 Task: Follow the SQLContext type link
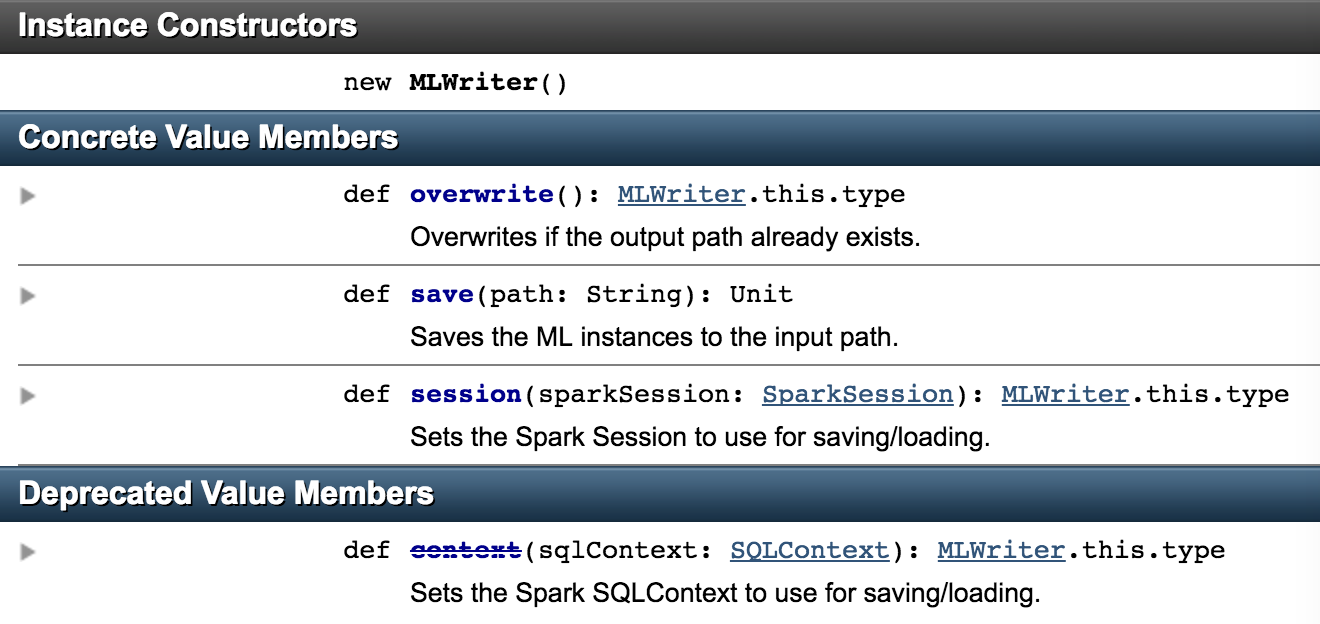[x=809, y=550]
